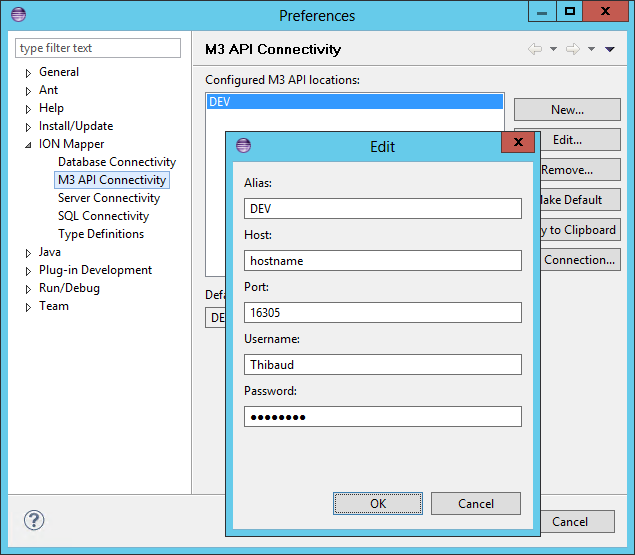The width and height of the screenshot is (635, 555).
Task: Click the Password field
Action: pos(382,416)
